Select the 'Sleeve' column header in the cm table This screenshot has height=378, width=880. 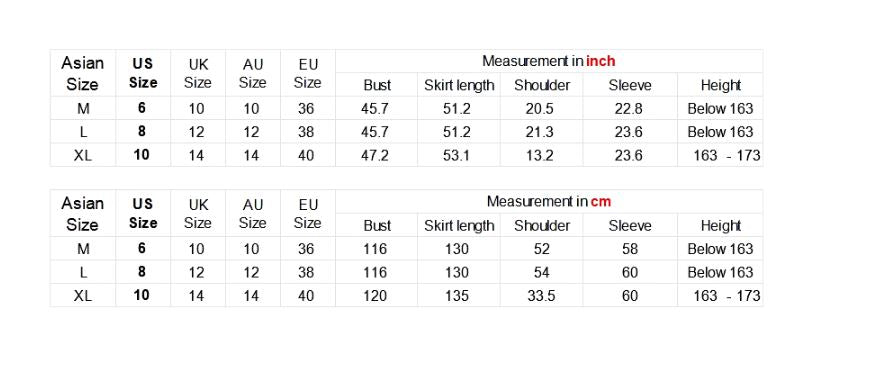point(630,225)
